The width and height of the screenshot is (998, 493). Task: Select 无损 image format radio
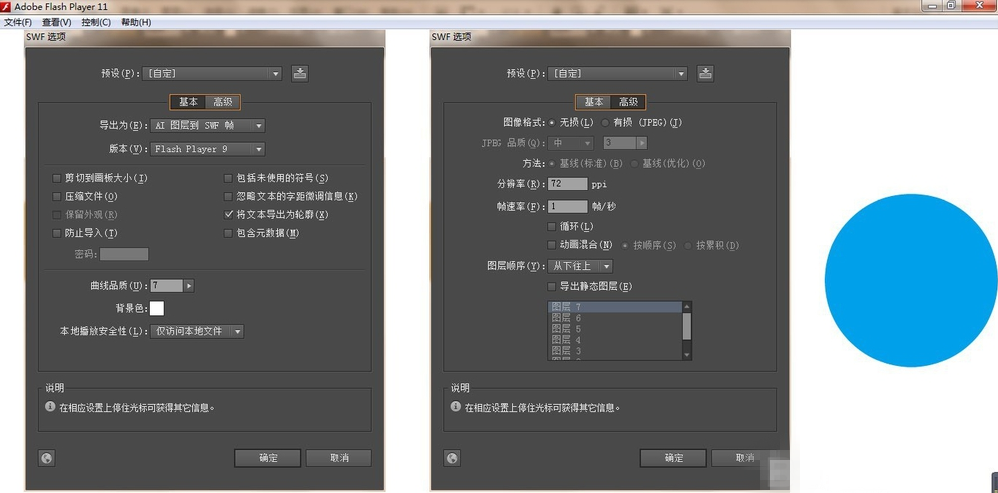(x=552, y=122)
